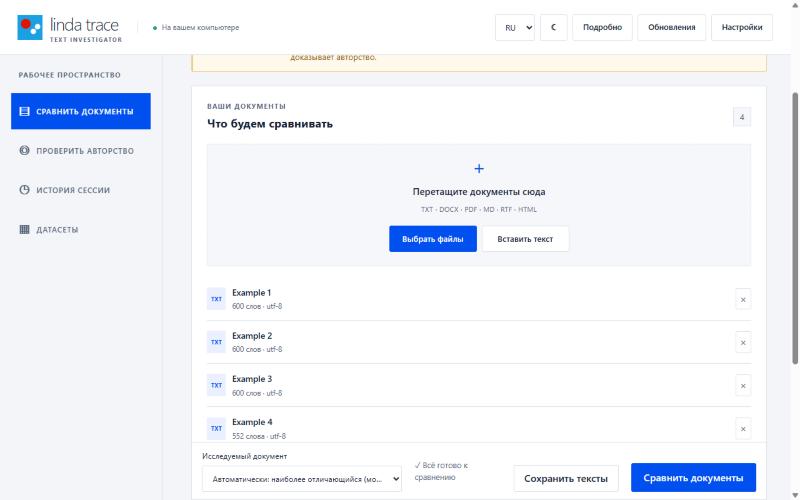Click Всё готово к сравнению status
This screenshot has width=800, height=500.
pyautogui.click(x=441, y=471)
